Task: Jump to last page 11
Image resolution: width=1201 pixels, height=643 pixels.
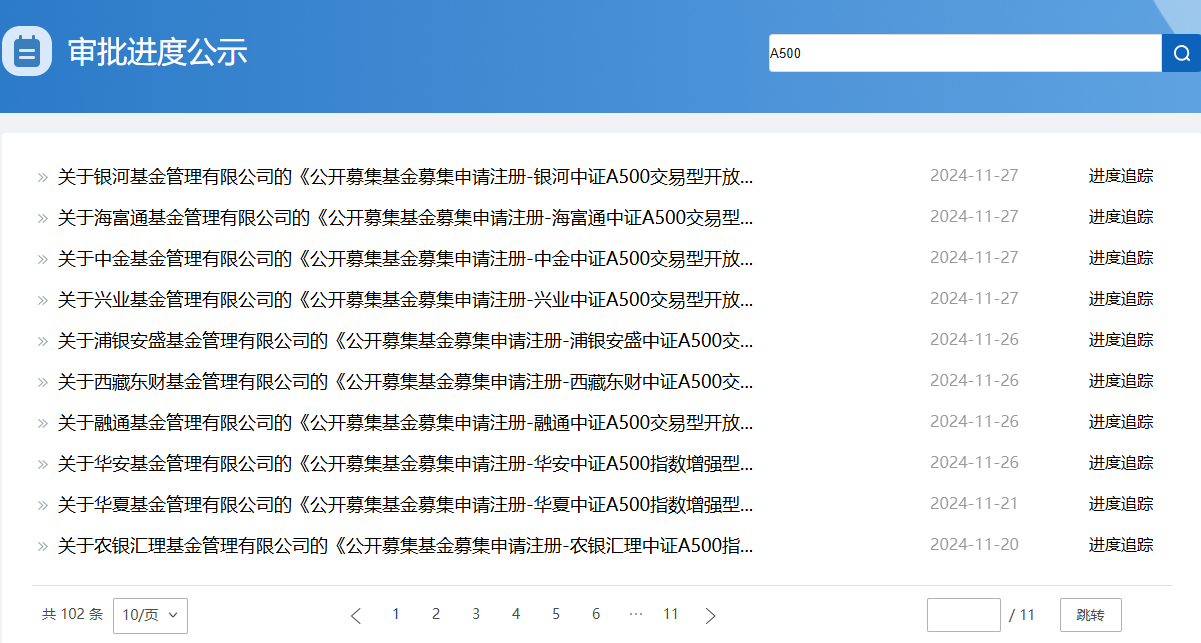Action: pos(671,614)
